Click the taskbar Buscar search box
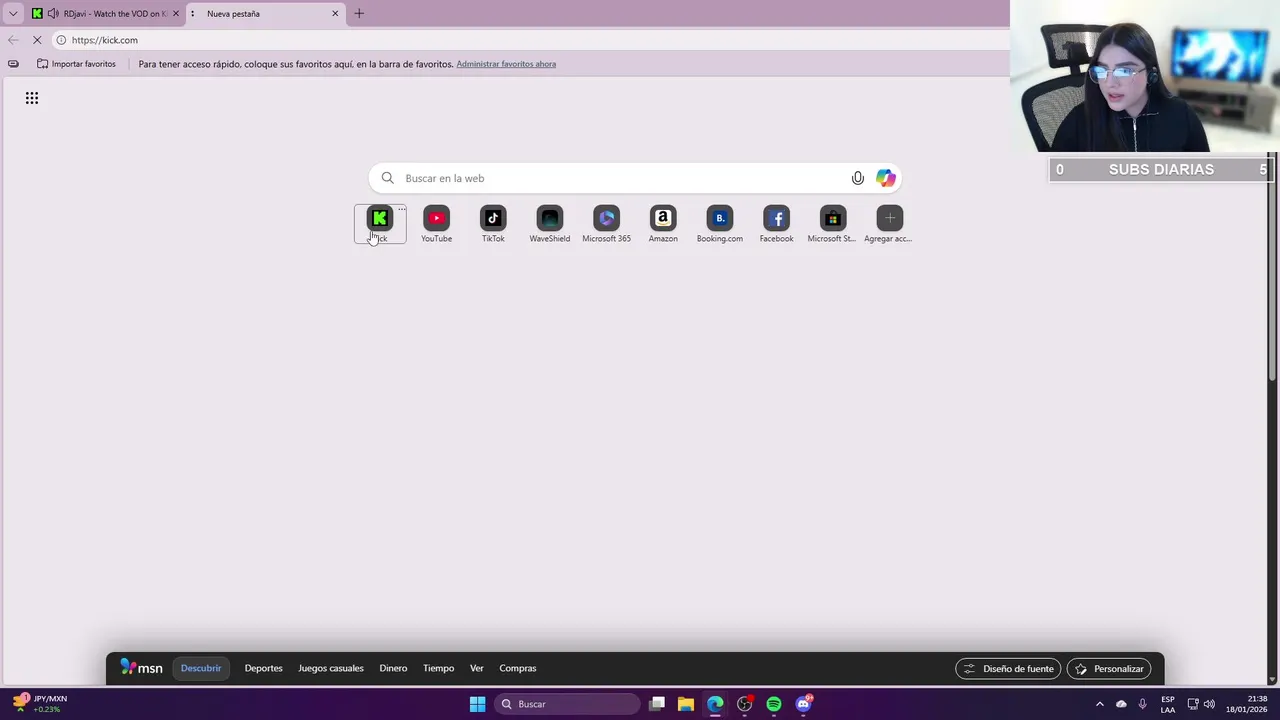 point(568,704)
